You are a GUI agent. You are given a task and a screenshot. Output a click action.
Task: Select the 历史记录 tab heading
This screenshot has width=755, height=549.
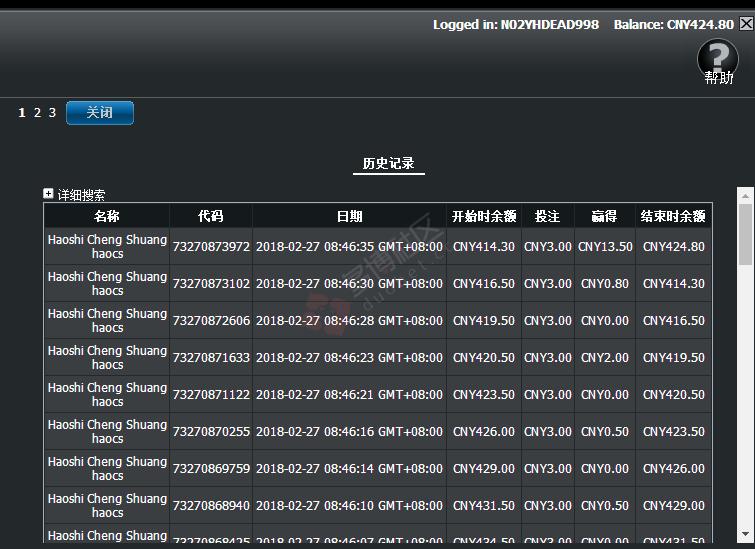(388, 164)
